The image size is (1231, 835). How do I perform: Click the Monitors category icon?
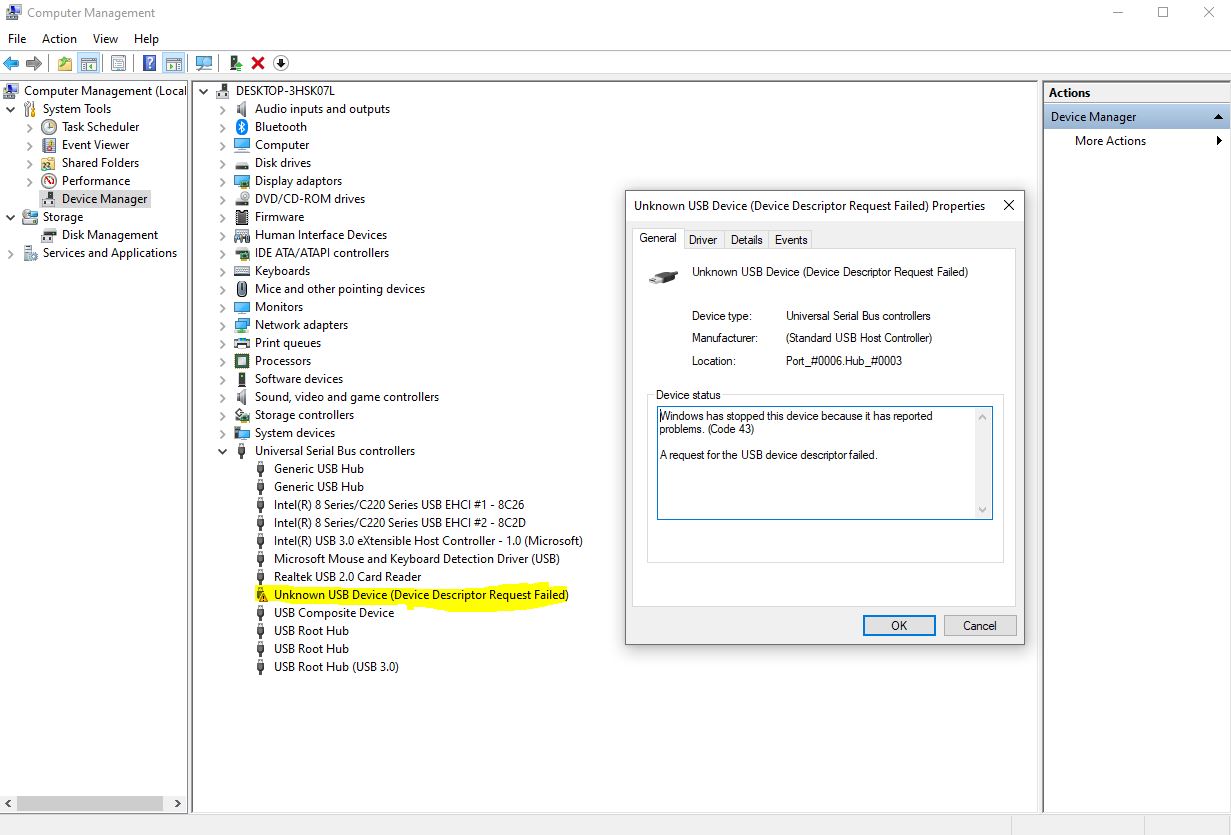(x=241, y=307)
